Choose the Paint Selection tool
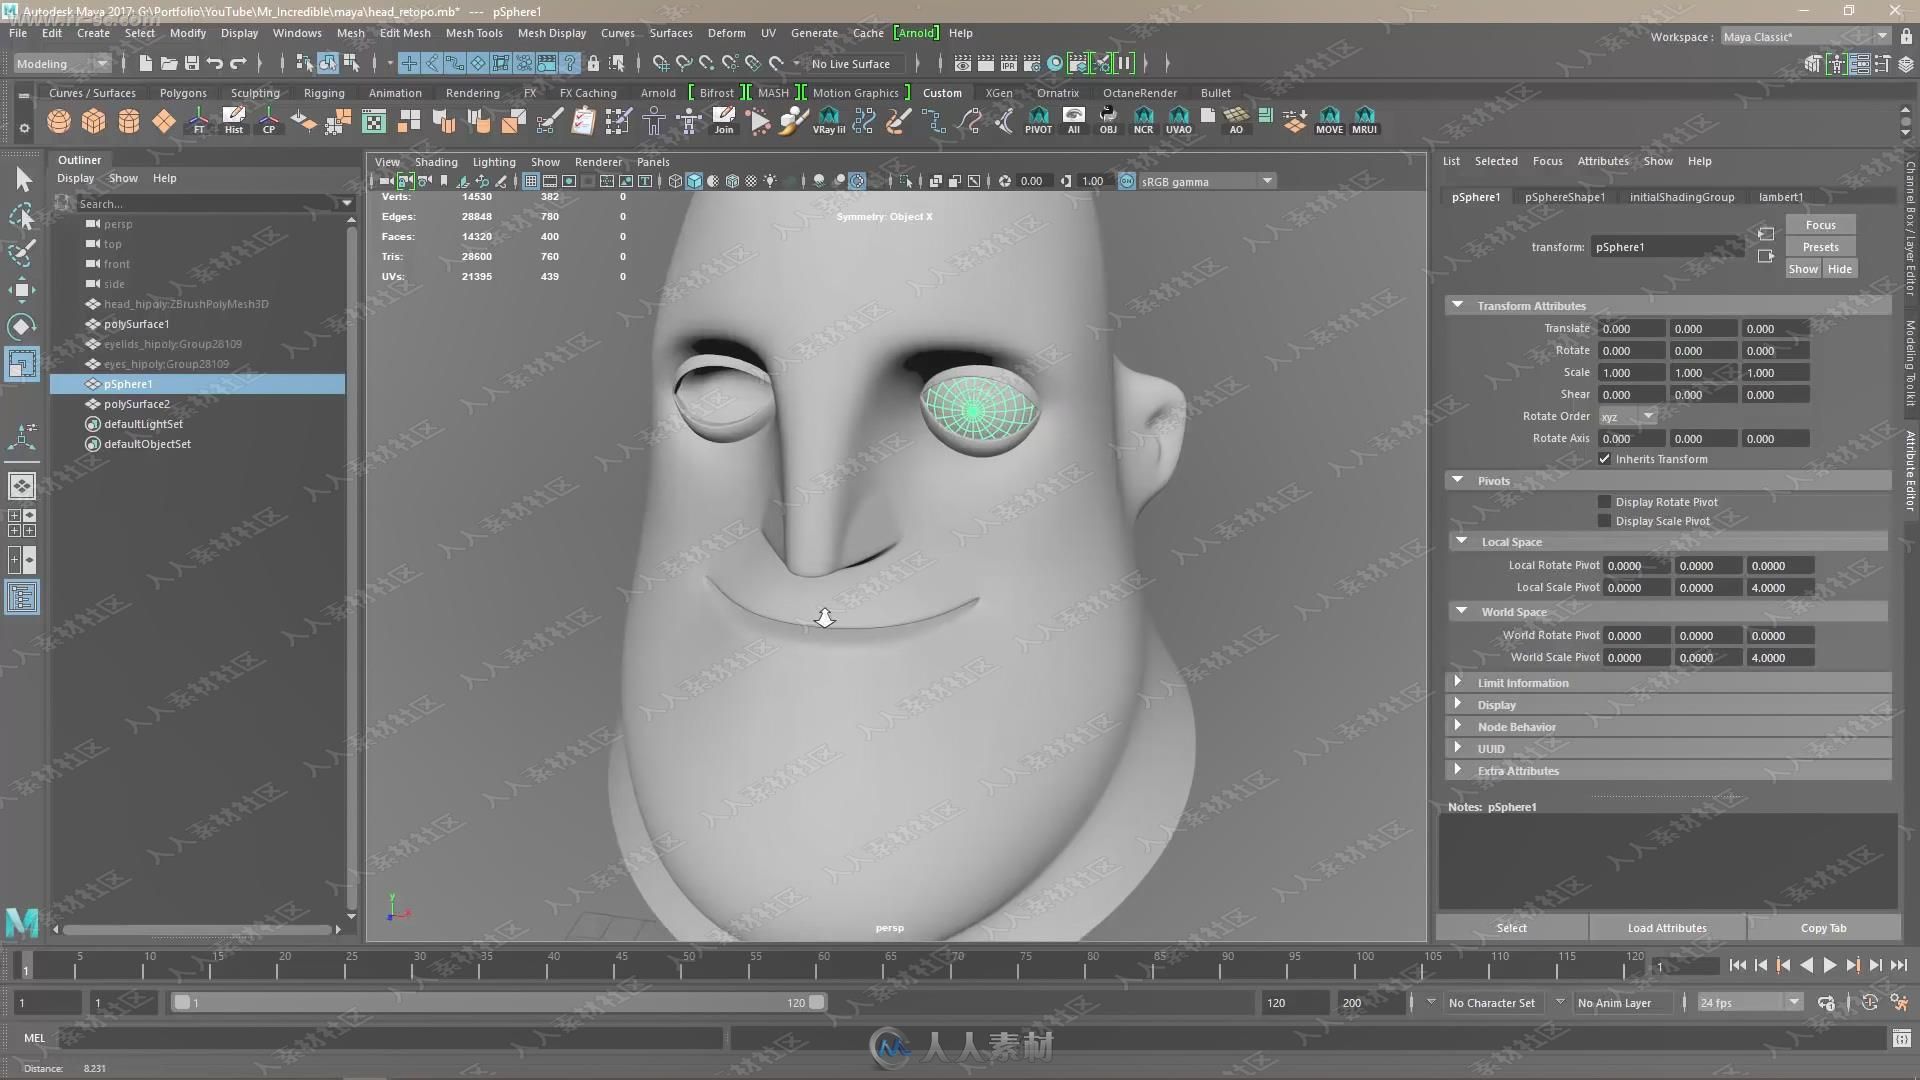The width and height of the screenshot is (1920, 1080). click(23, 252)
